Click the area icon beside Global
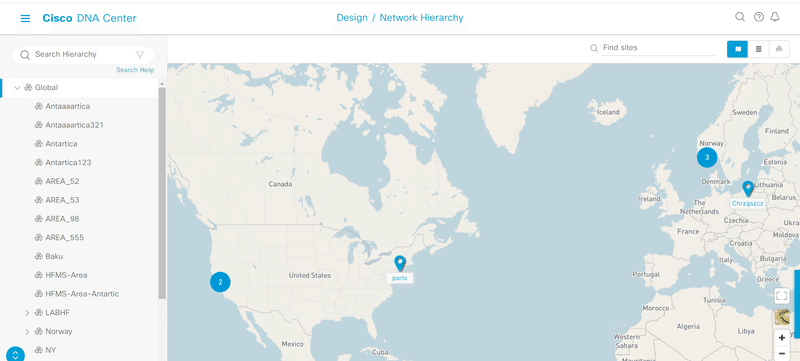This screenshot has height=361, width=800. (x=28, y=88)
